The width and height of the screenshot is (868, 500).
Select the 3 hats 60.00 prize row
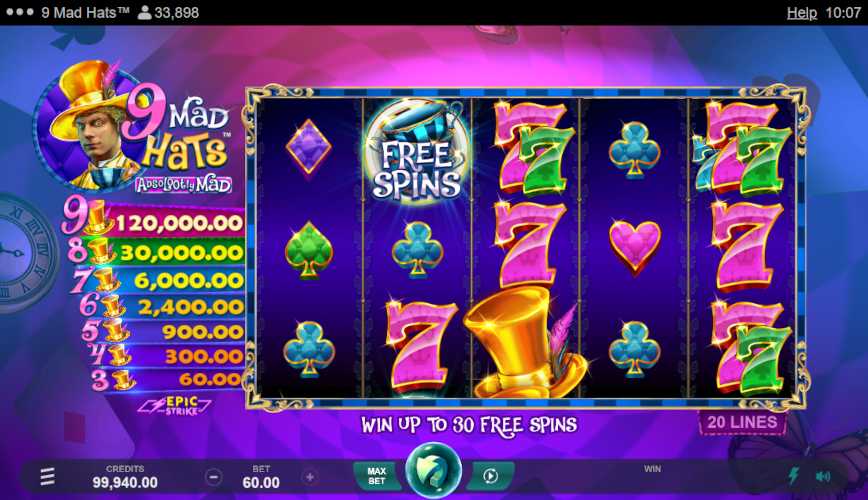tap(168, 379)
